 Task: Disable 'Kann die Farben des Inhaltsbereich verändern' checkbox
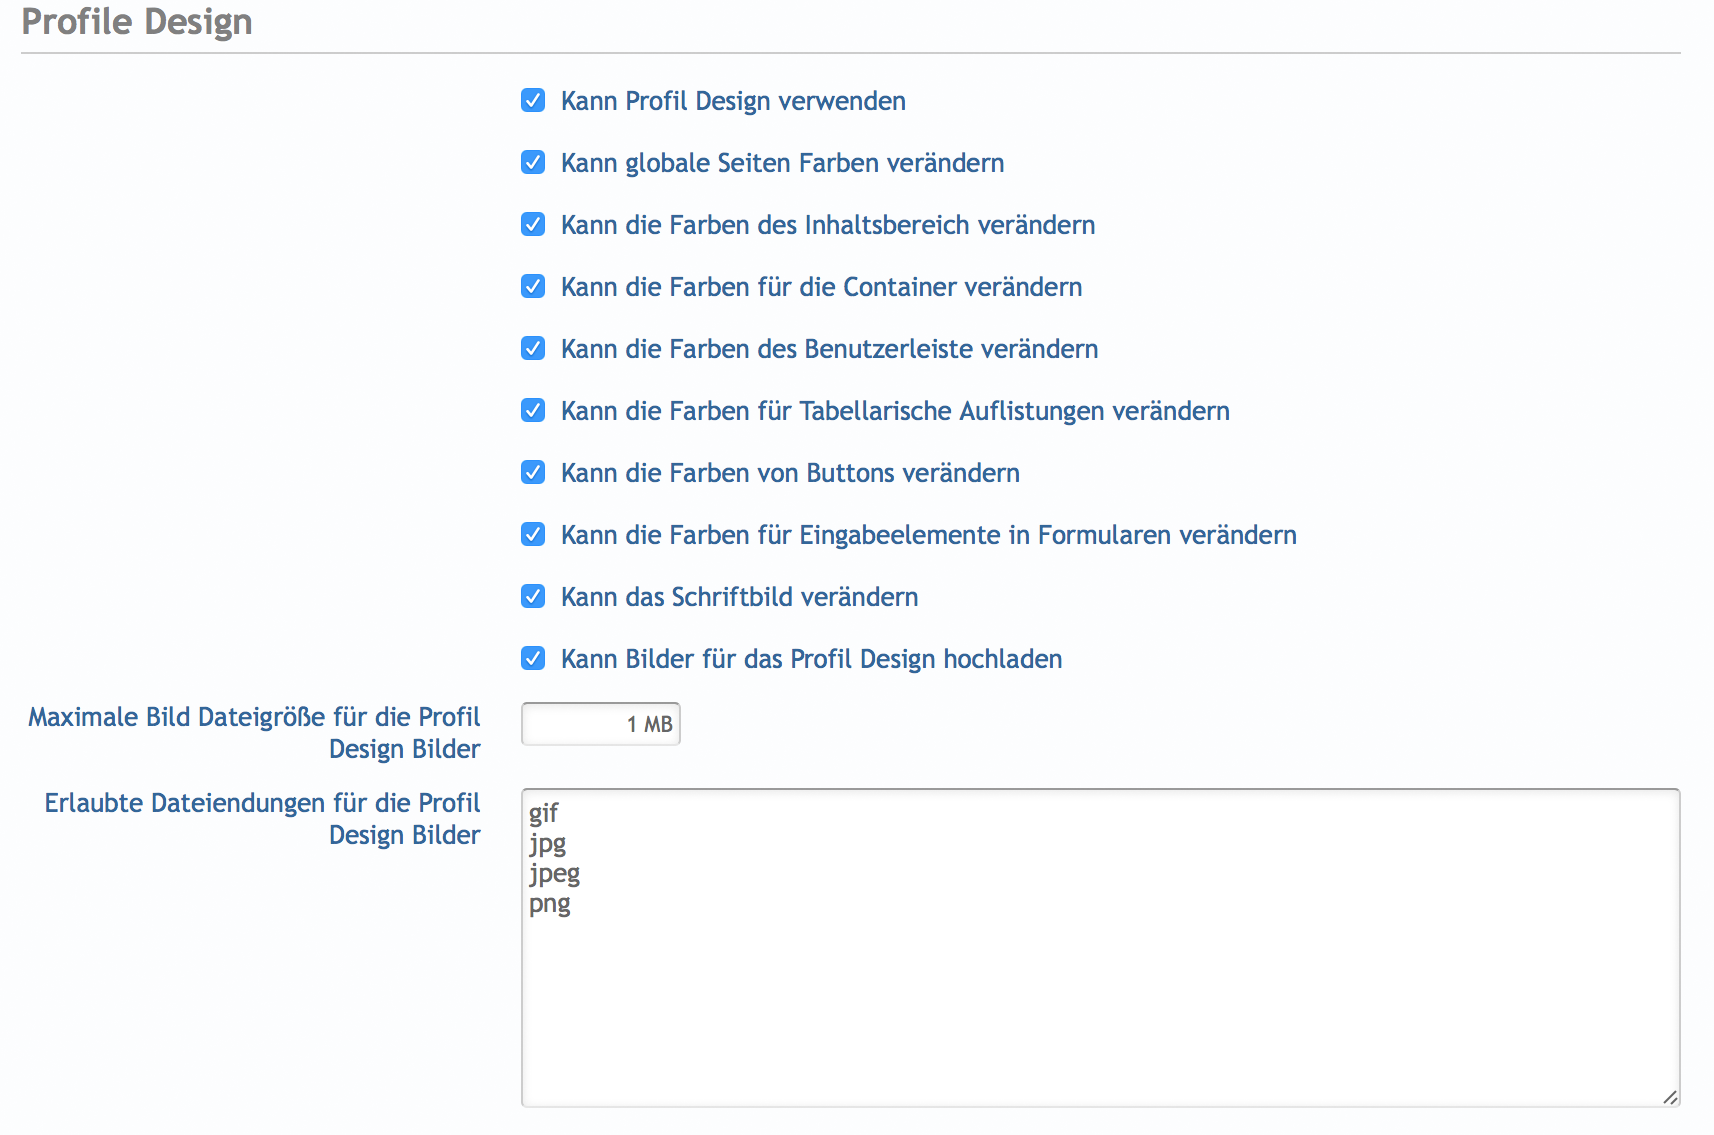click(533, 225)
